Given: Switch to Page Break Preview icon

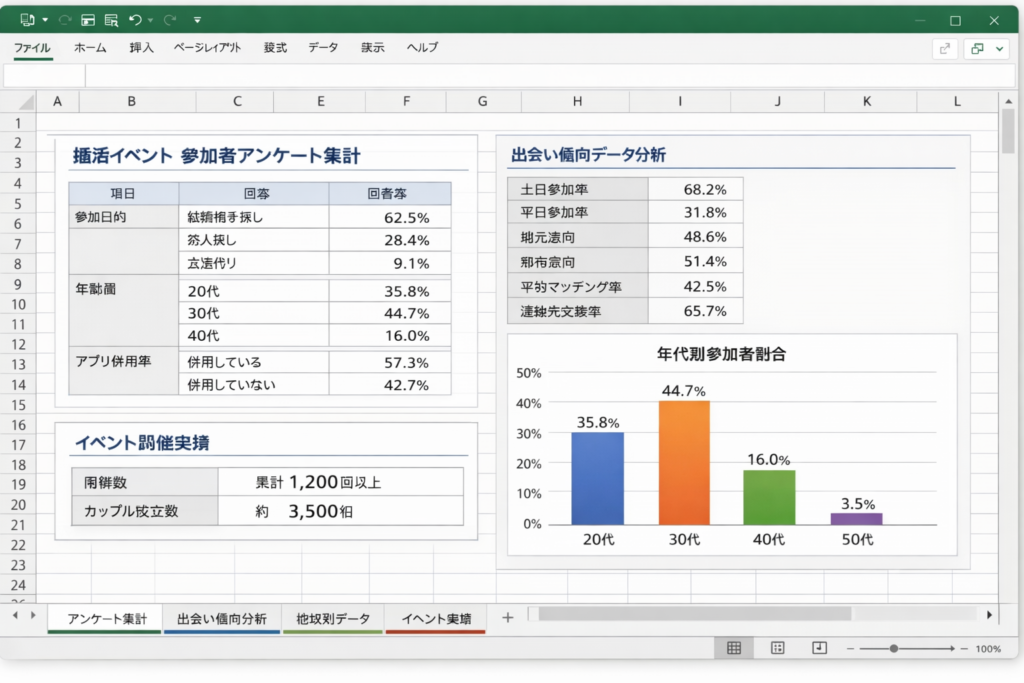Looking at the screenshot, I should point(820,648).
